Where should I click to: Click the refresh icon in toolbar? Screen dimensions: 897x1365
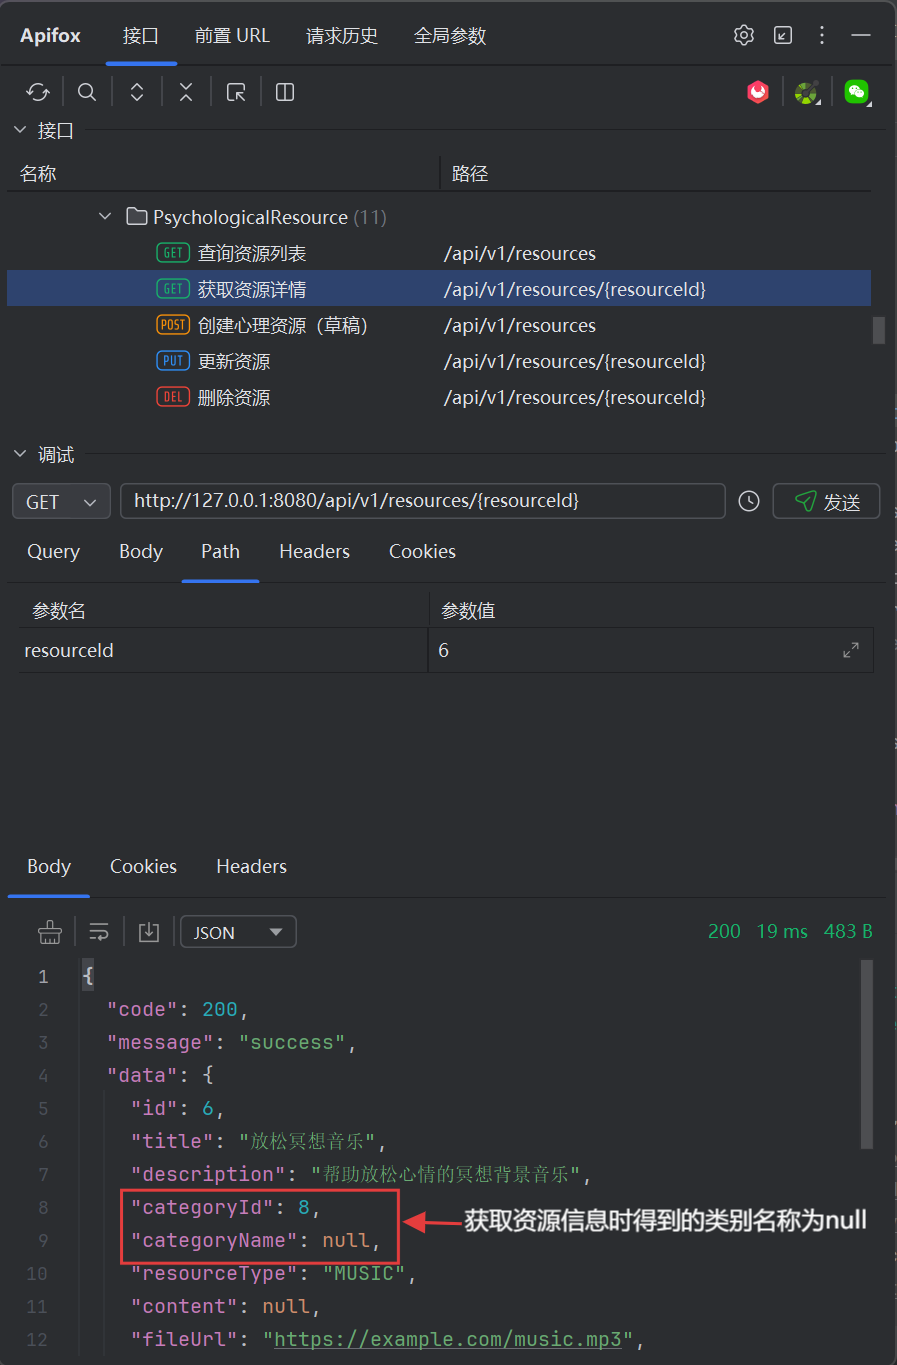click(x=38, y=92)
